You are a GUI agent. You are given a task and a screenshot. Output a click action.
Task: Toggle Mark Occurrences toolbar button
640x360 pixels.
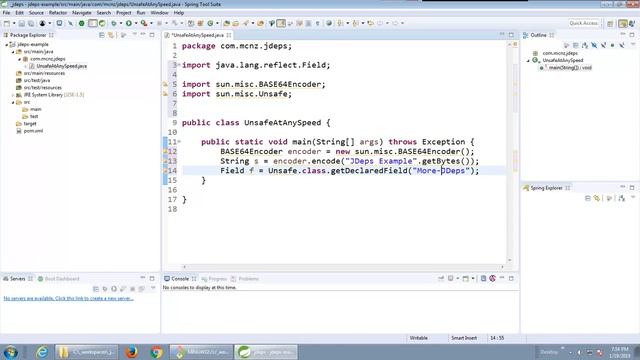pyautogui.click(x=281, y=23)
